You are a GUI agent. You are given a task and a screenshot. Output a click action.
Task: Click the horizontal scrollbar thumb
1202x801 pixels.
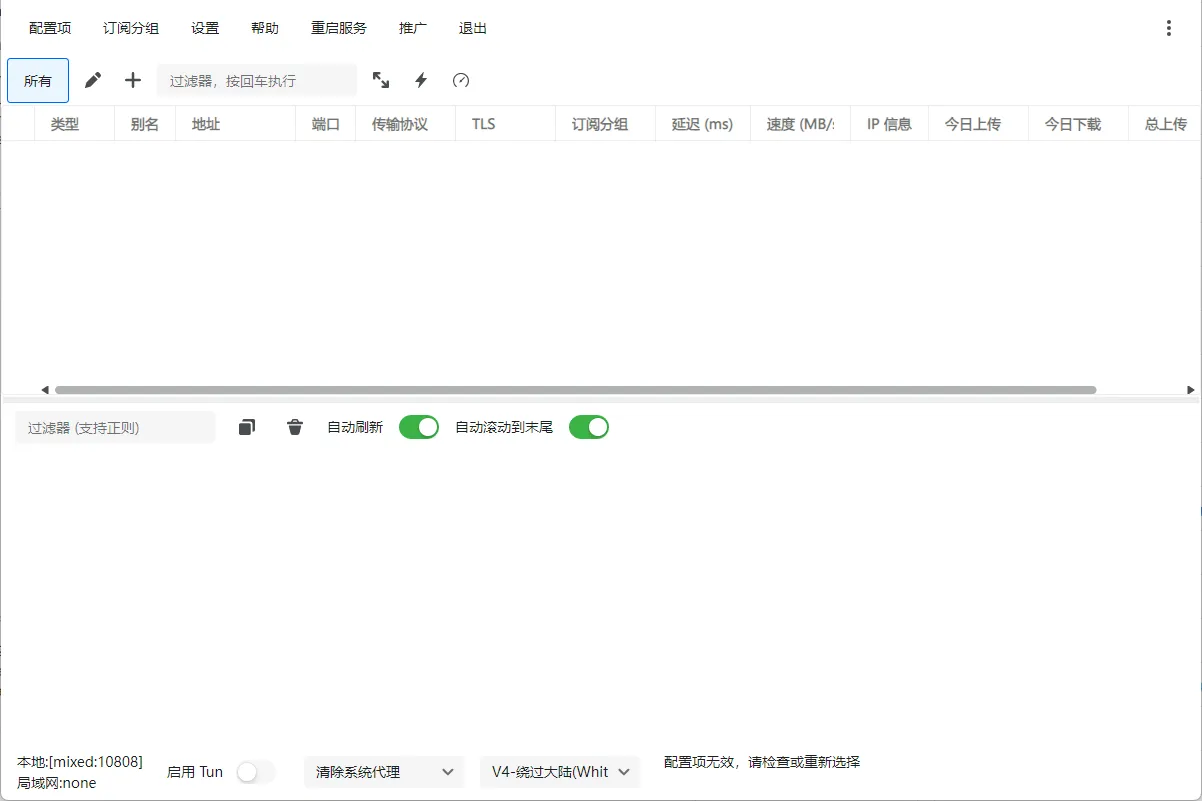[x=576, y=390]
